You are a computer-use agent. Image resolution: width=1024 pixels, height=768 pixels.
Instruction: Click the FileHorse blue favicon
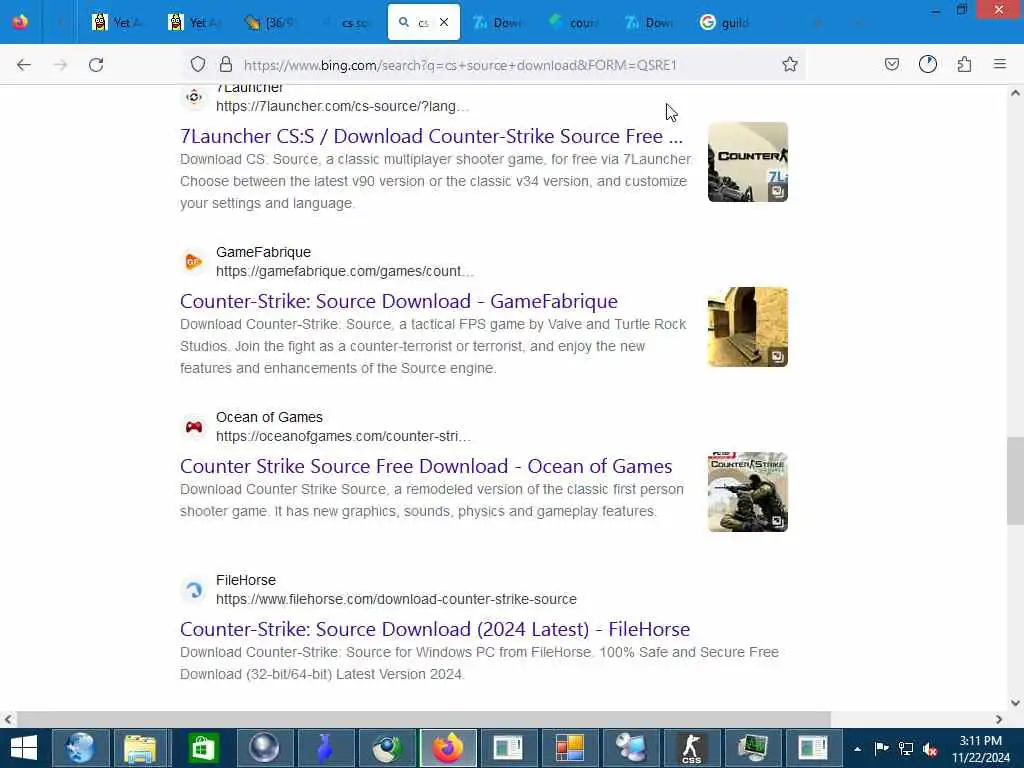194,590
